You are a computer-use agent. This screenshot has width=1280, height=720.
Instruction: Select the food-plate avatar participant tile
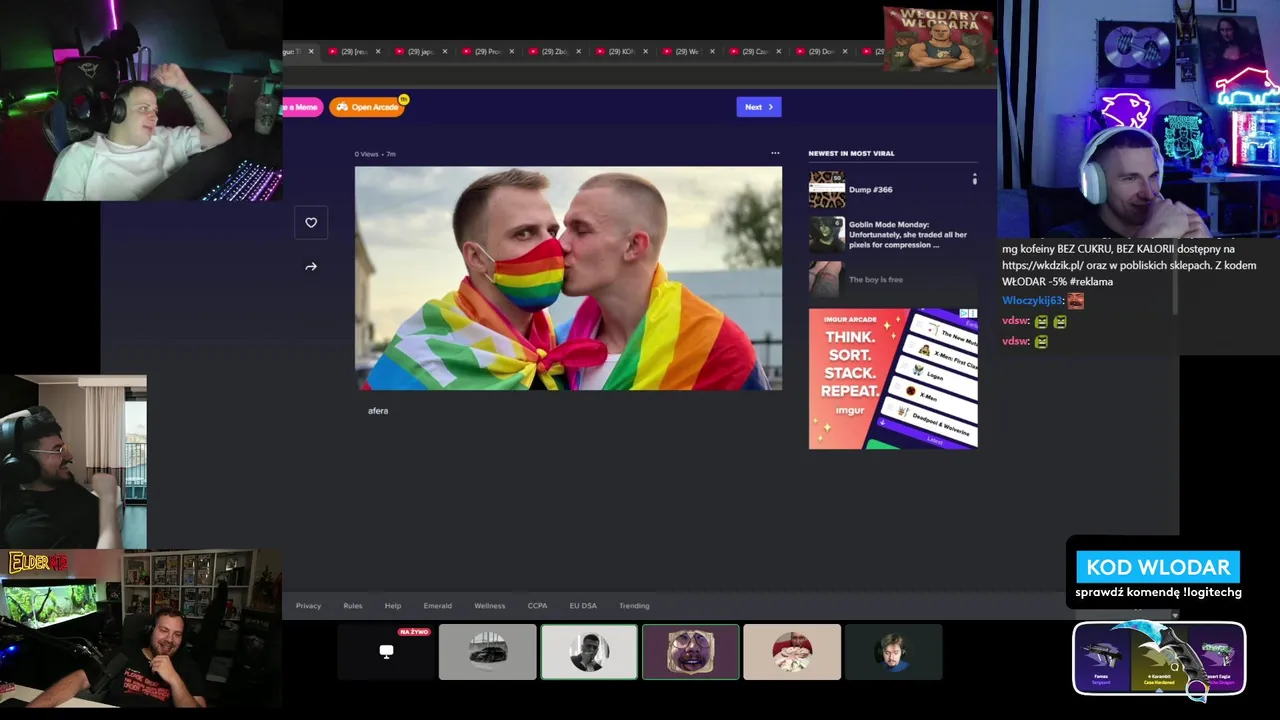792,652
